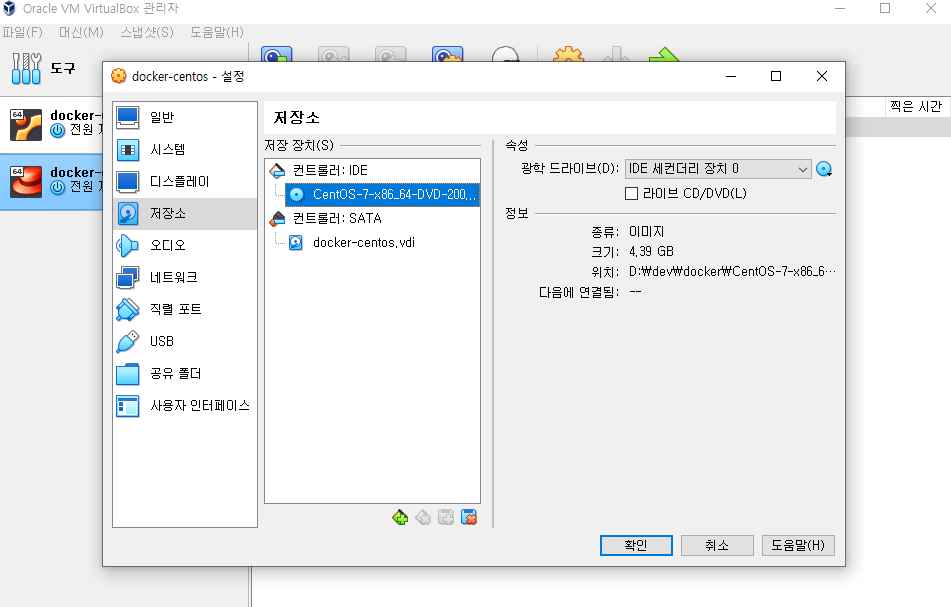Open the 일반 settings category
951x607 pixels.
coord(185,117)
